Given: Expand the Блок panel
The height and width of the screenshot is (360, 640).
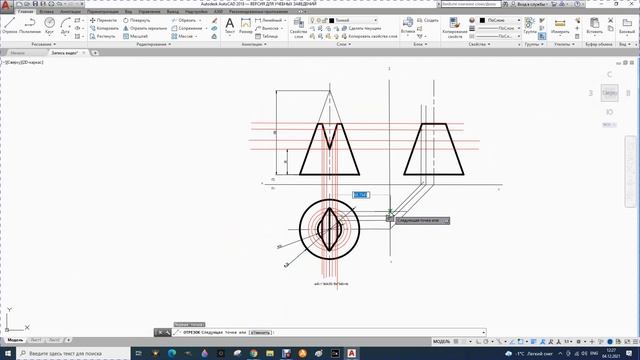Looking at the screenshot, I should 420,44.
